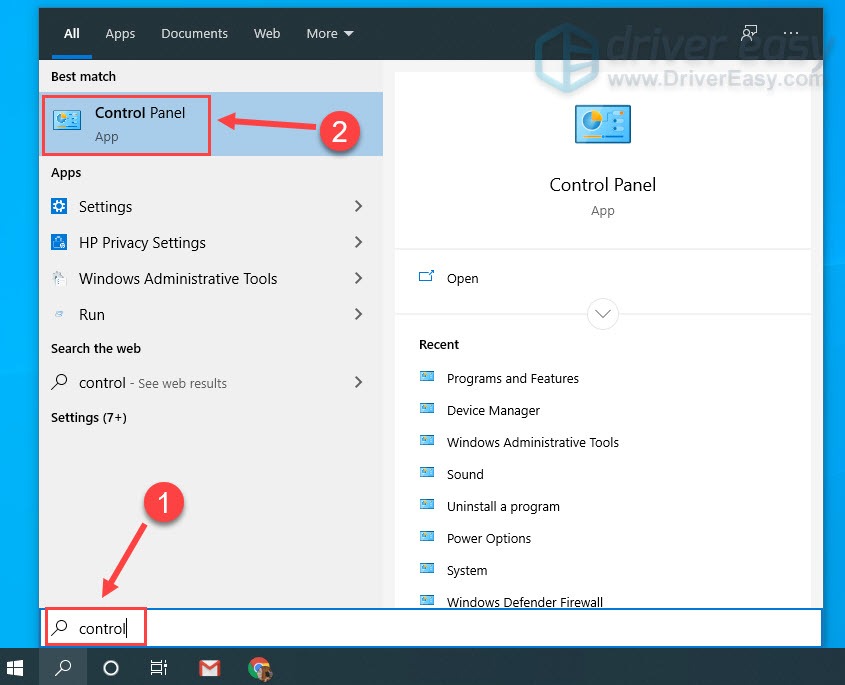Click the search box containing control
845x685 pixels.
click(x=431, y=628)
